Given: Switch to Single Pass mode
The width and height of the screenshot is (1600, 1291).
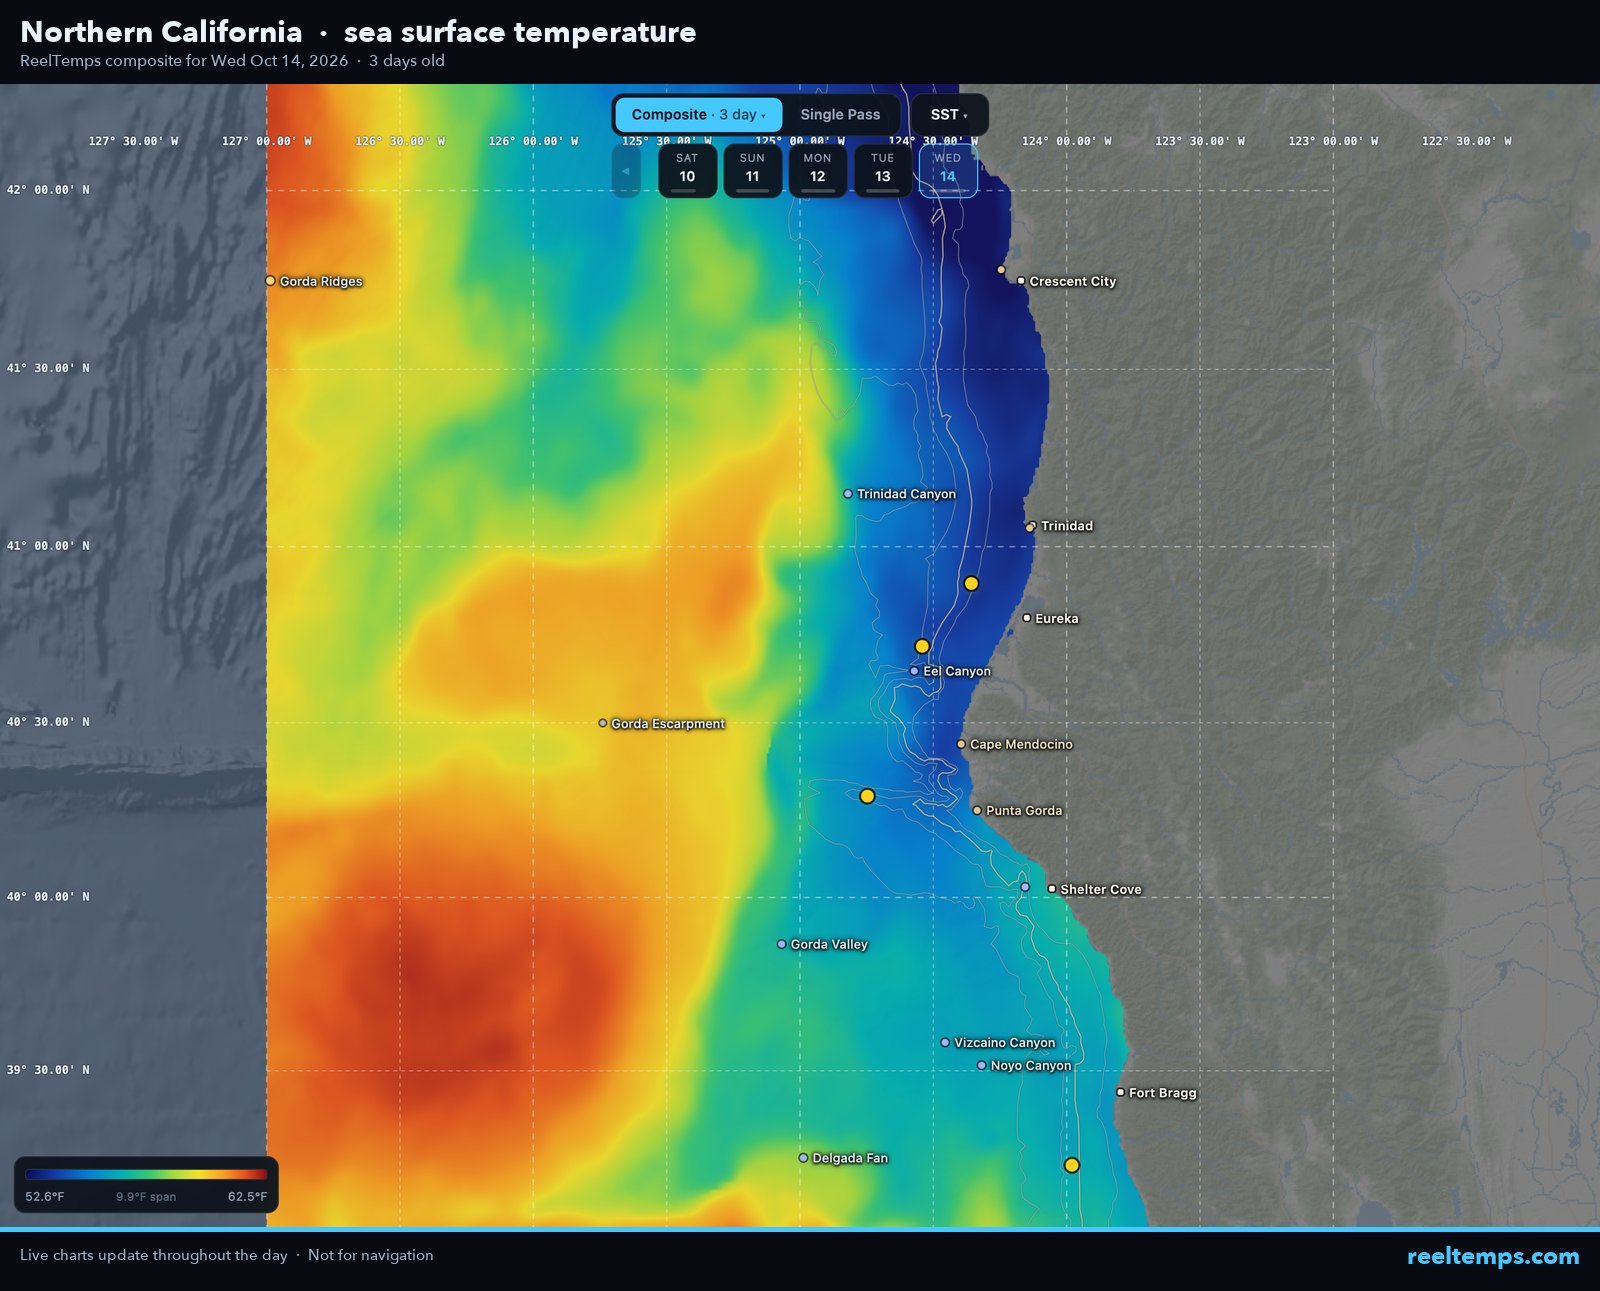Looking at the screenshot, I should [x=840, y=115].
